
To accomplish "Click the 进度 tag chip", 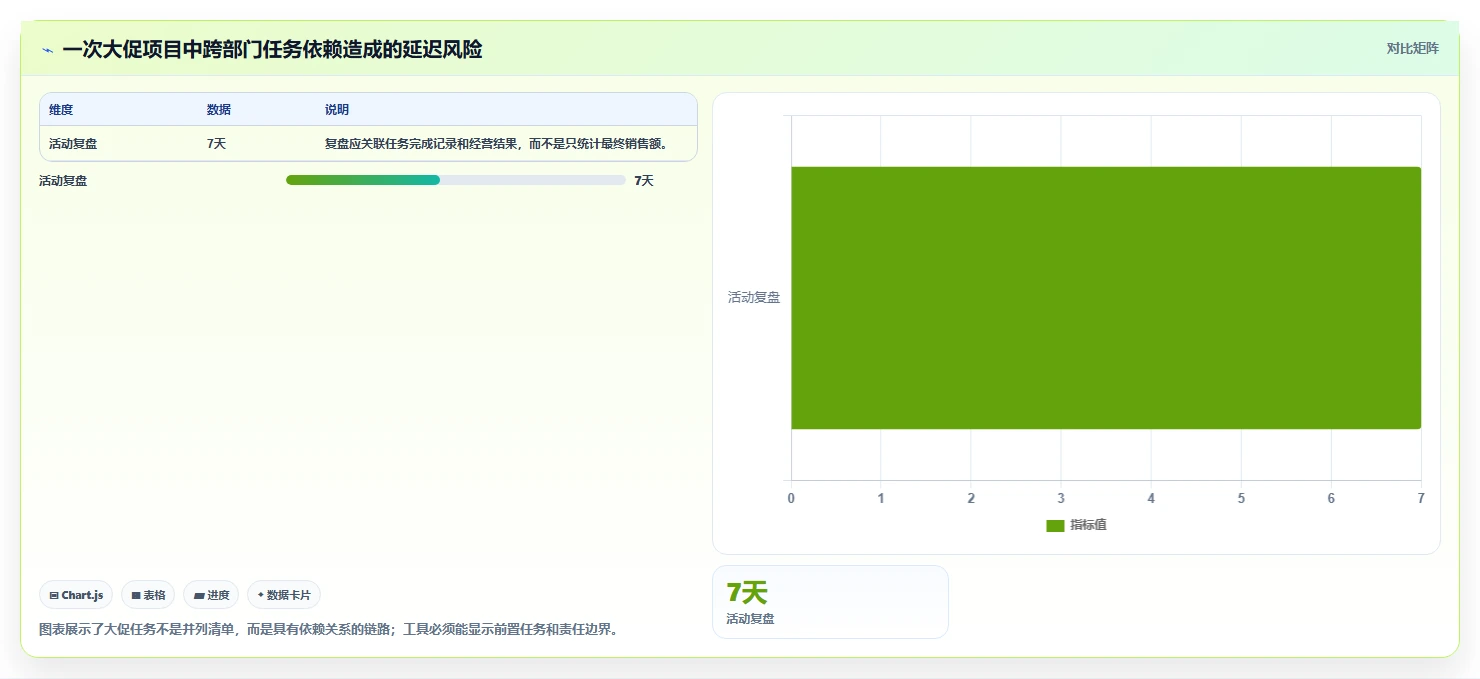I will (211, 595).
